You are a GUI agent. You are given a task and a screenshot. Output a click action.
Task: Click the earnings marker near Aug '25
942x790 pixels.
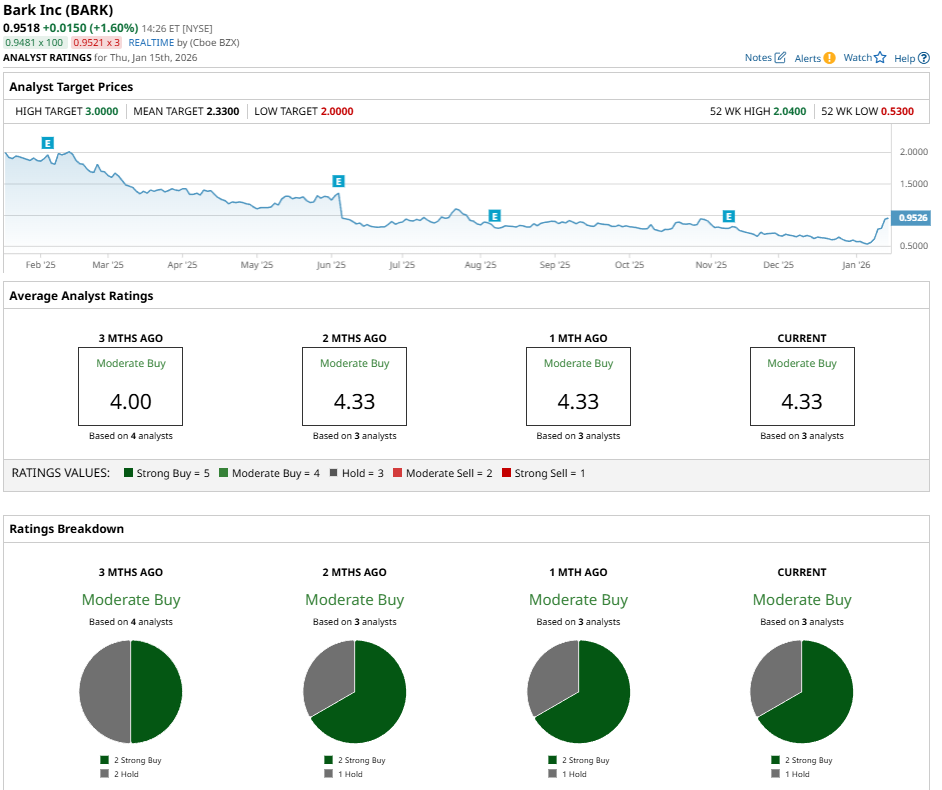pos(494,216)
